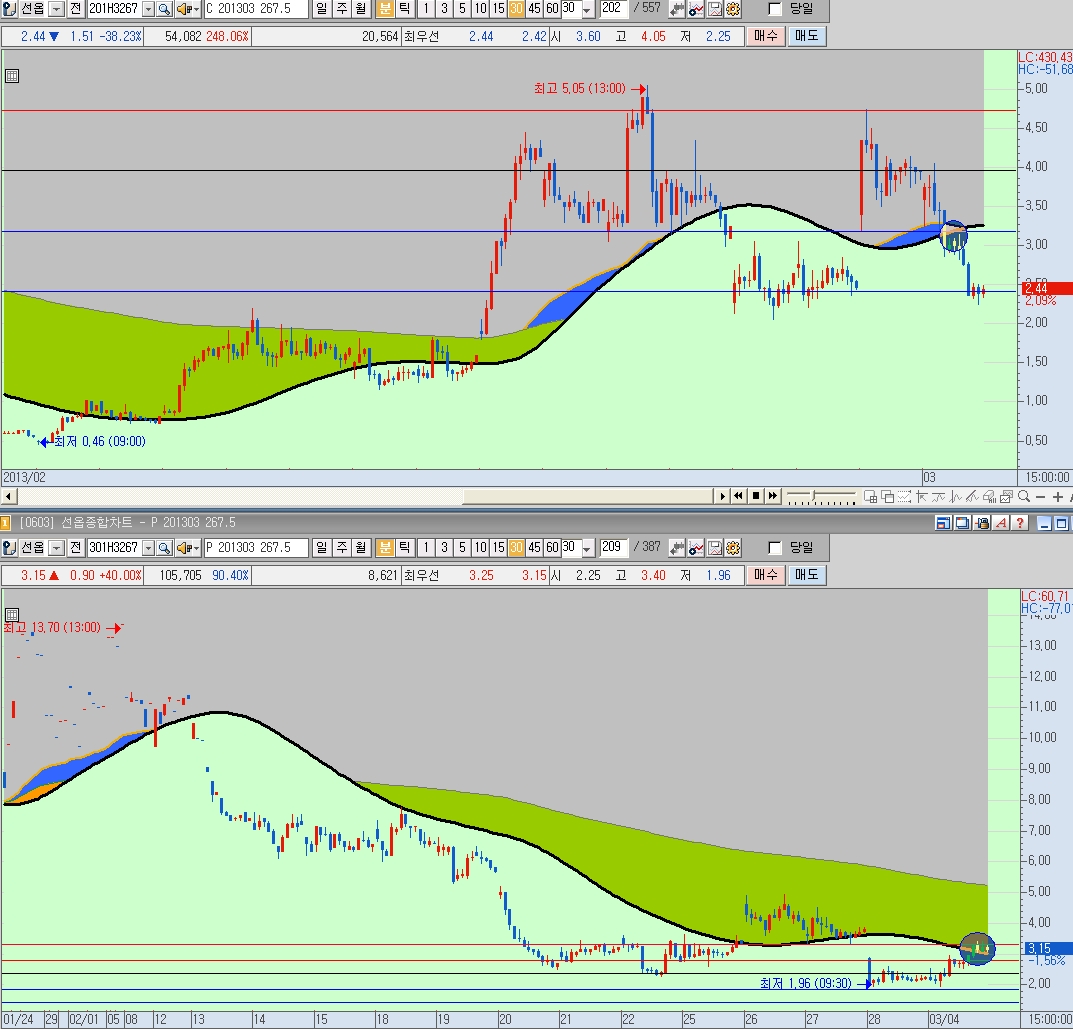
Task: Click the grid icon at top chart corner
Action: click(x=12, y=75)
